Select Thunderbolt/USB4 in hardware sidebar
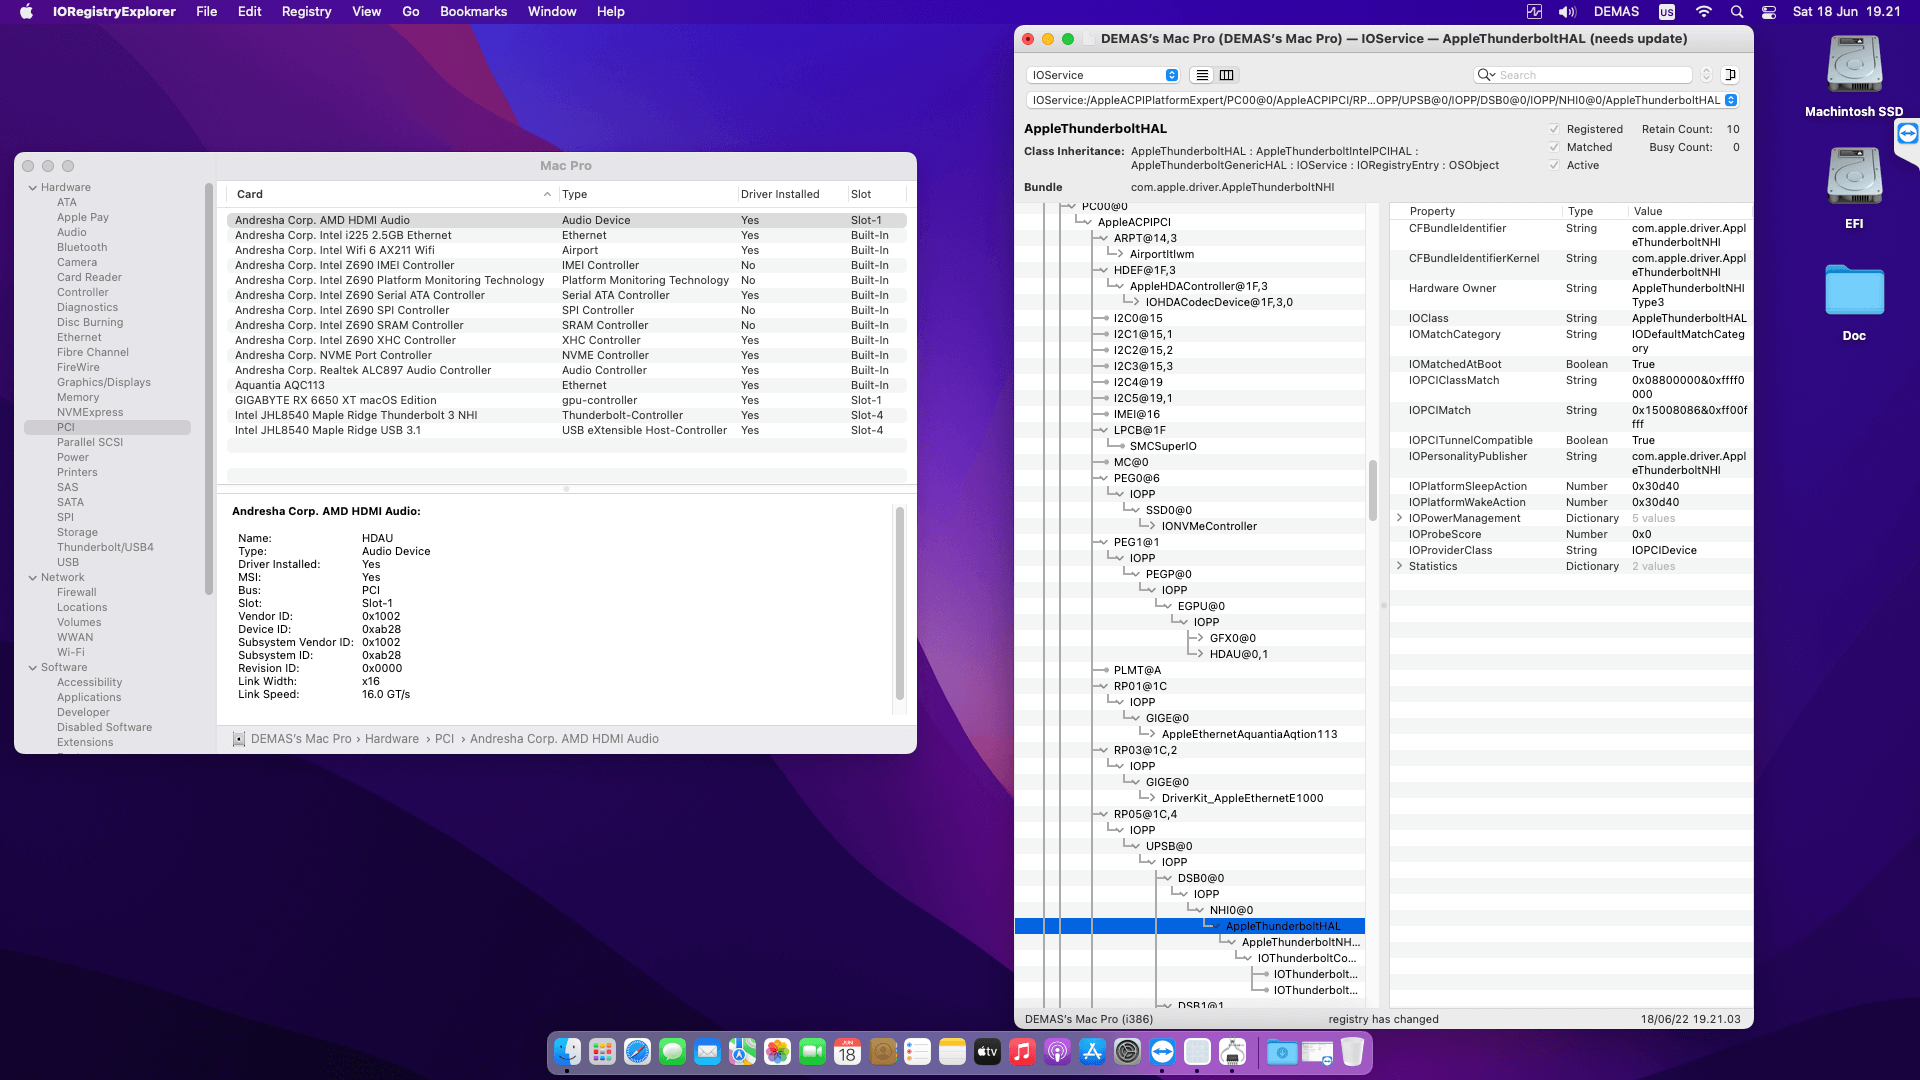Screen dimensions: 1920x1080 105,547
